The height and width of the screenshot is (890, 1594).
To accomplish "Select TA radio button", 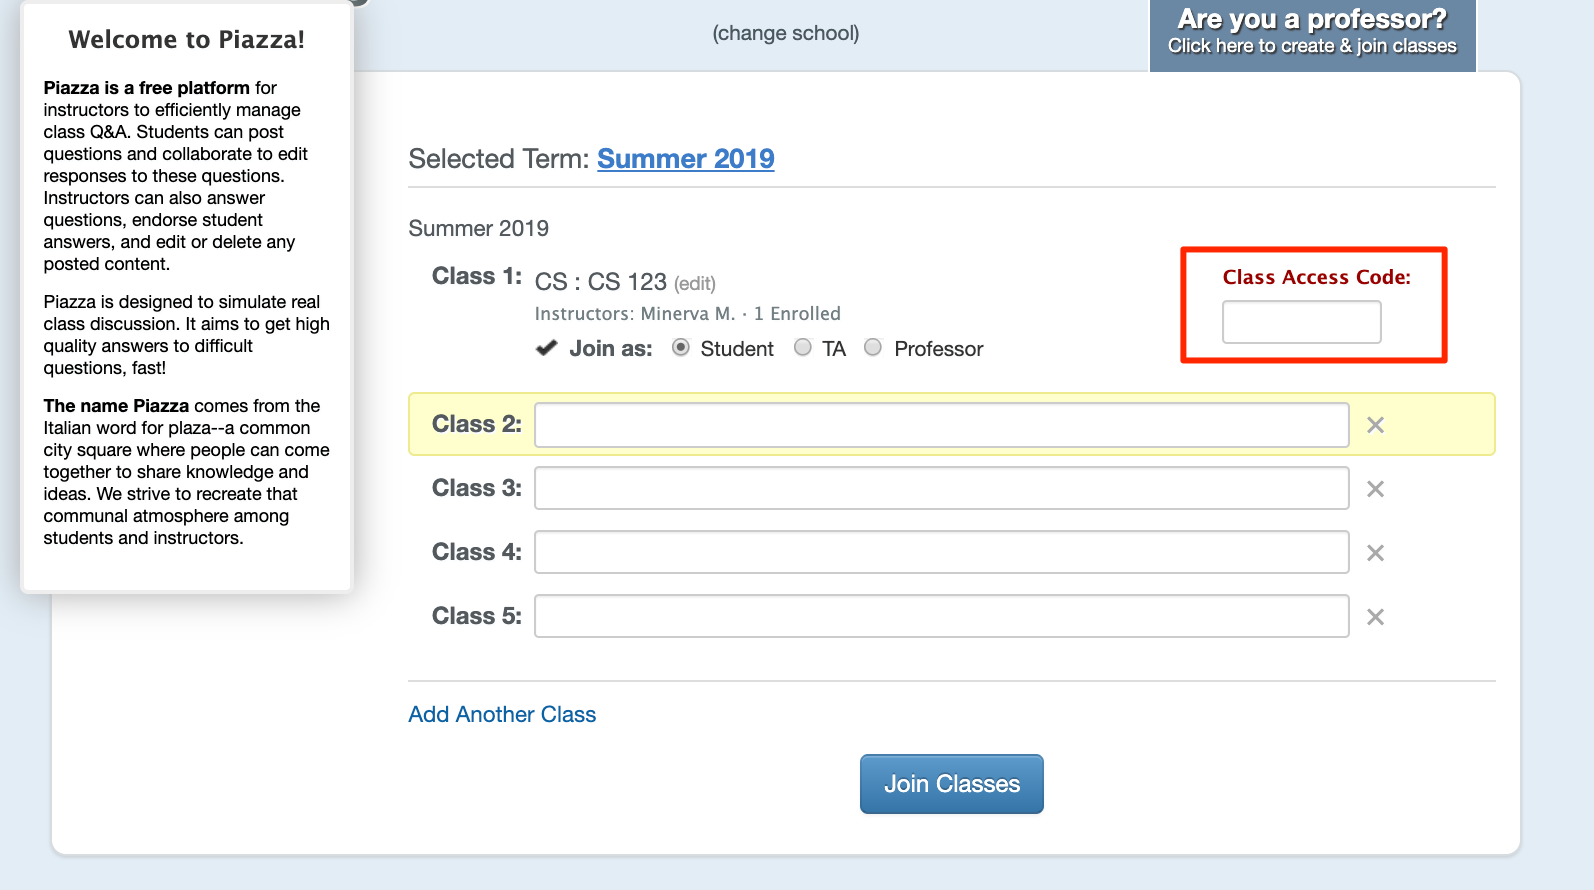I will pyautogui.click(x=803, y=347).
